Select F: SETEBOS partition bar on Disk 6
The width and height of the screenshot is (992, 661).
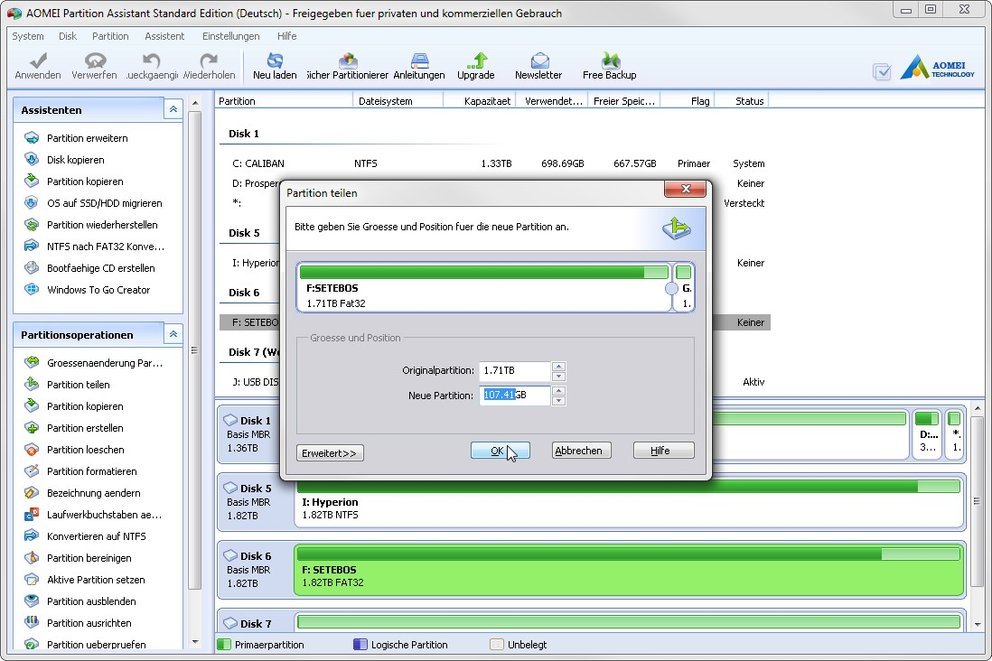pos(629,571)
